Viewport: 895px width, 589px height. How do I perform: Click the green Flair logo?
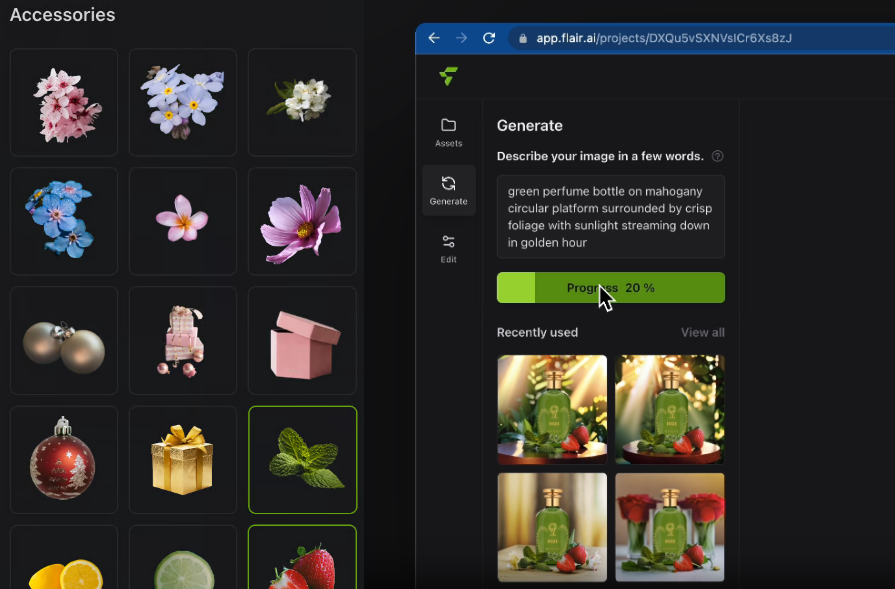click(x=449, y=76)
